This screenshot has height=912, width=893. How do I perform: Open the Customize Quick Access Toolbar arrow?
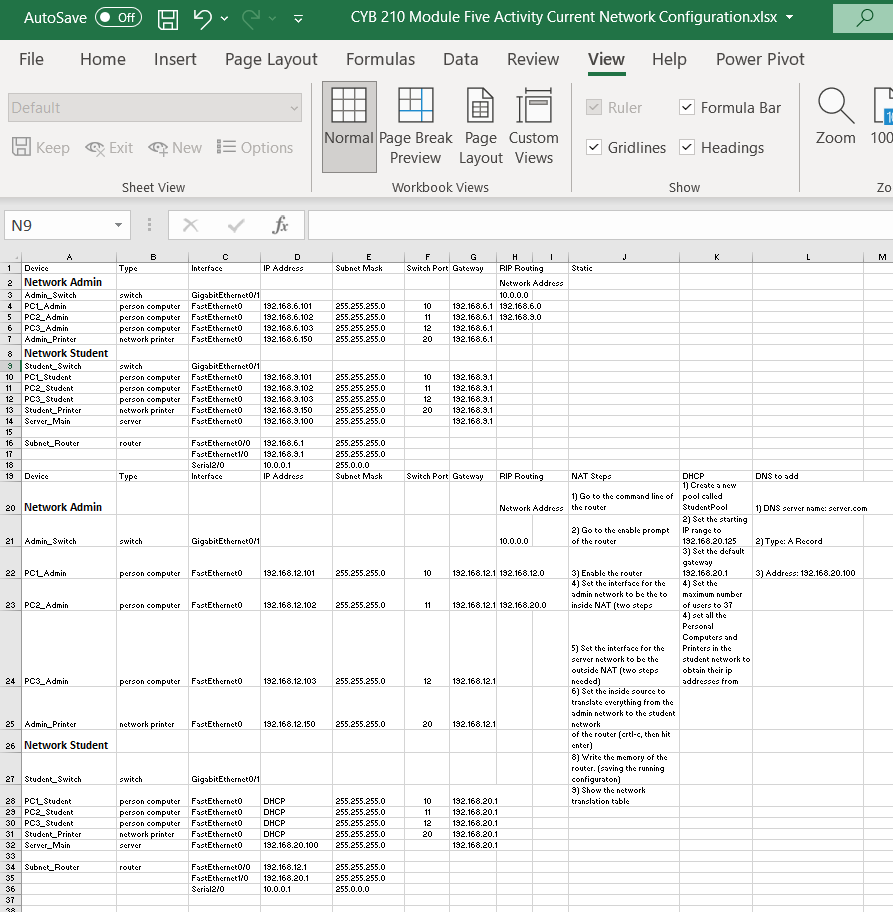coord(298,19)
